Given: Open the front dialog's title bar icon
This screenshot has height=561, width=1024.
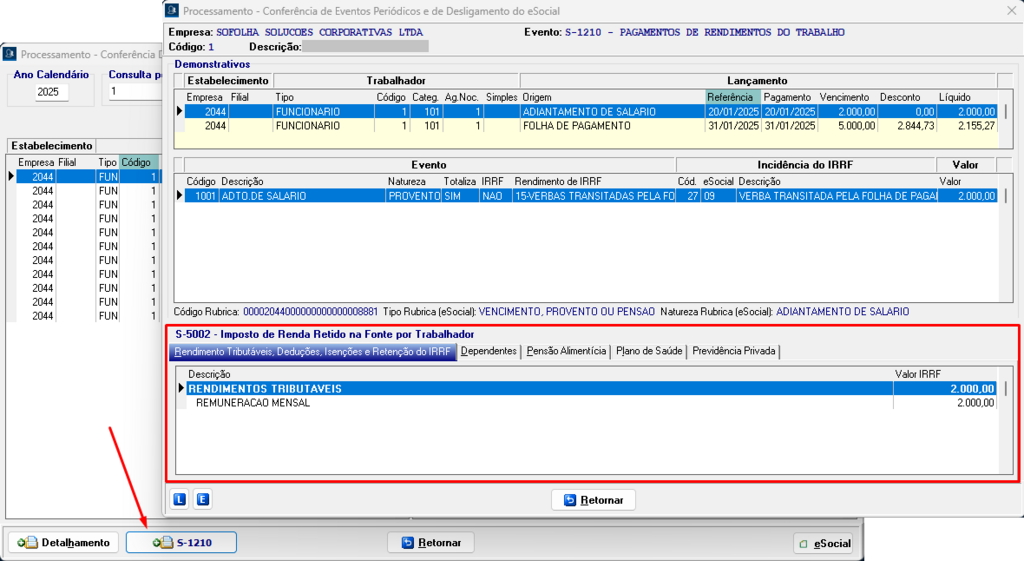Looking at the screenshot, I should pyautogui.click(x=173, y=11).
